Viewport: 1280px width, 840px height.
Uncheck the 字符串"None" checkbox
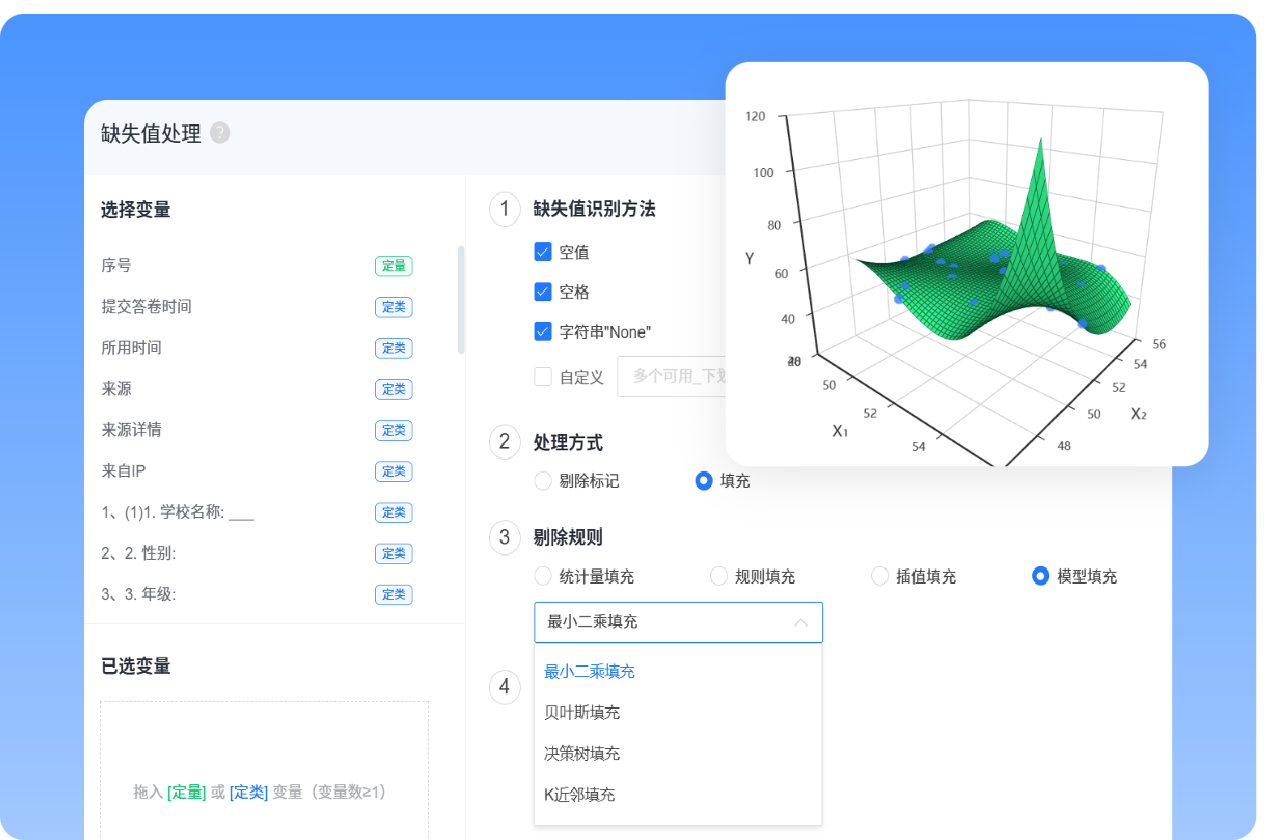pyautogui.click(x=541, y=331)
